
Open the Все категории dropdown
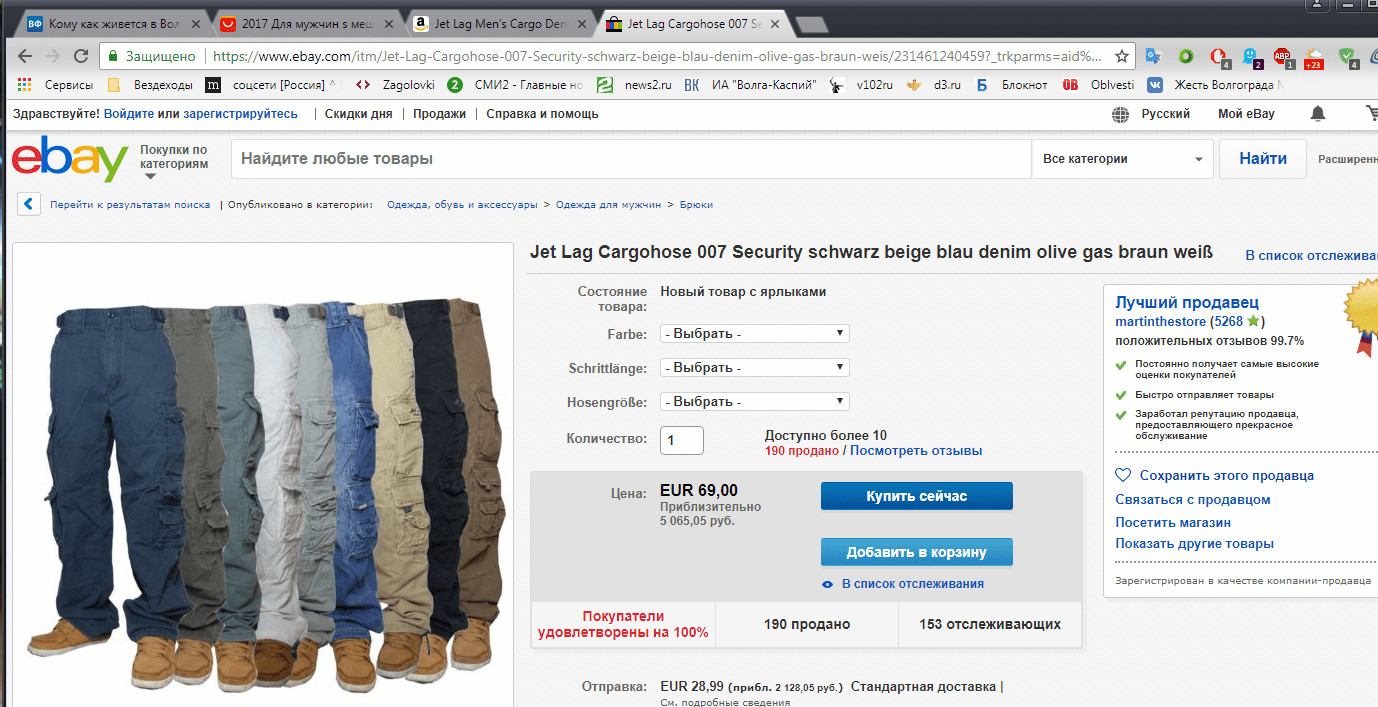tap(1122, 159)
